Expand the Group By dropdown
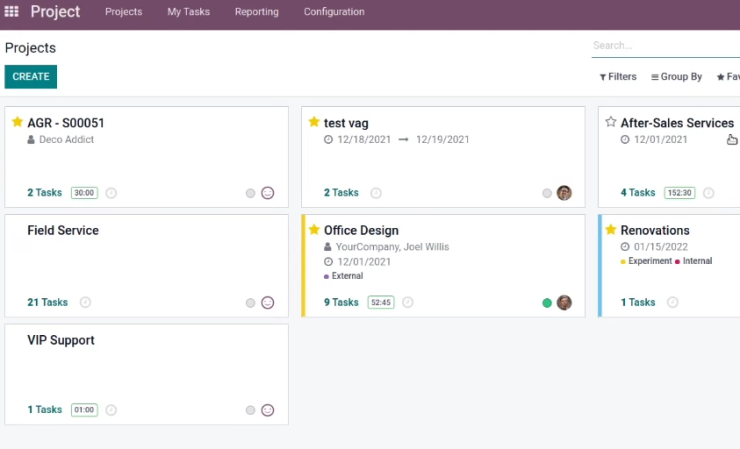 676,76
